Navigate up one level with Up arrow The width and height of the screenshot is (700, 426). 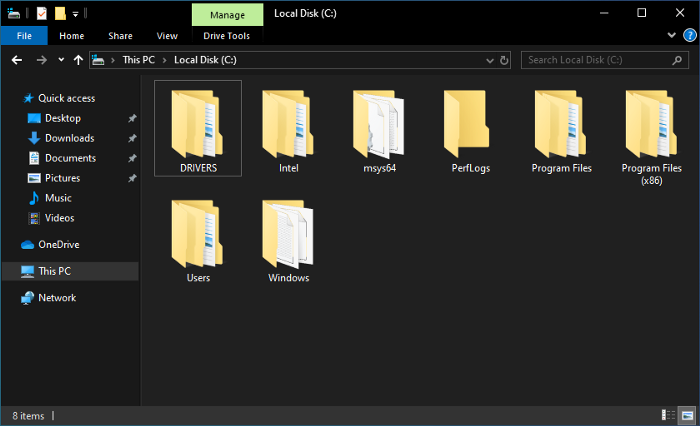pos(79,60)
